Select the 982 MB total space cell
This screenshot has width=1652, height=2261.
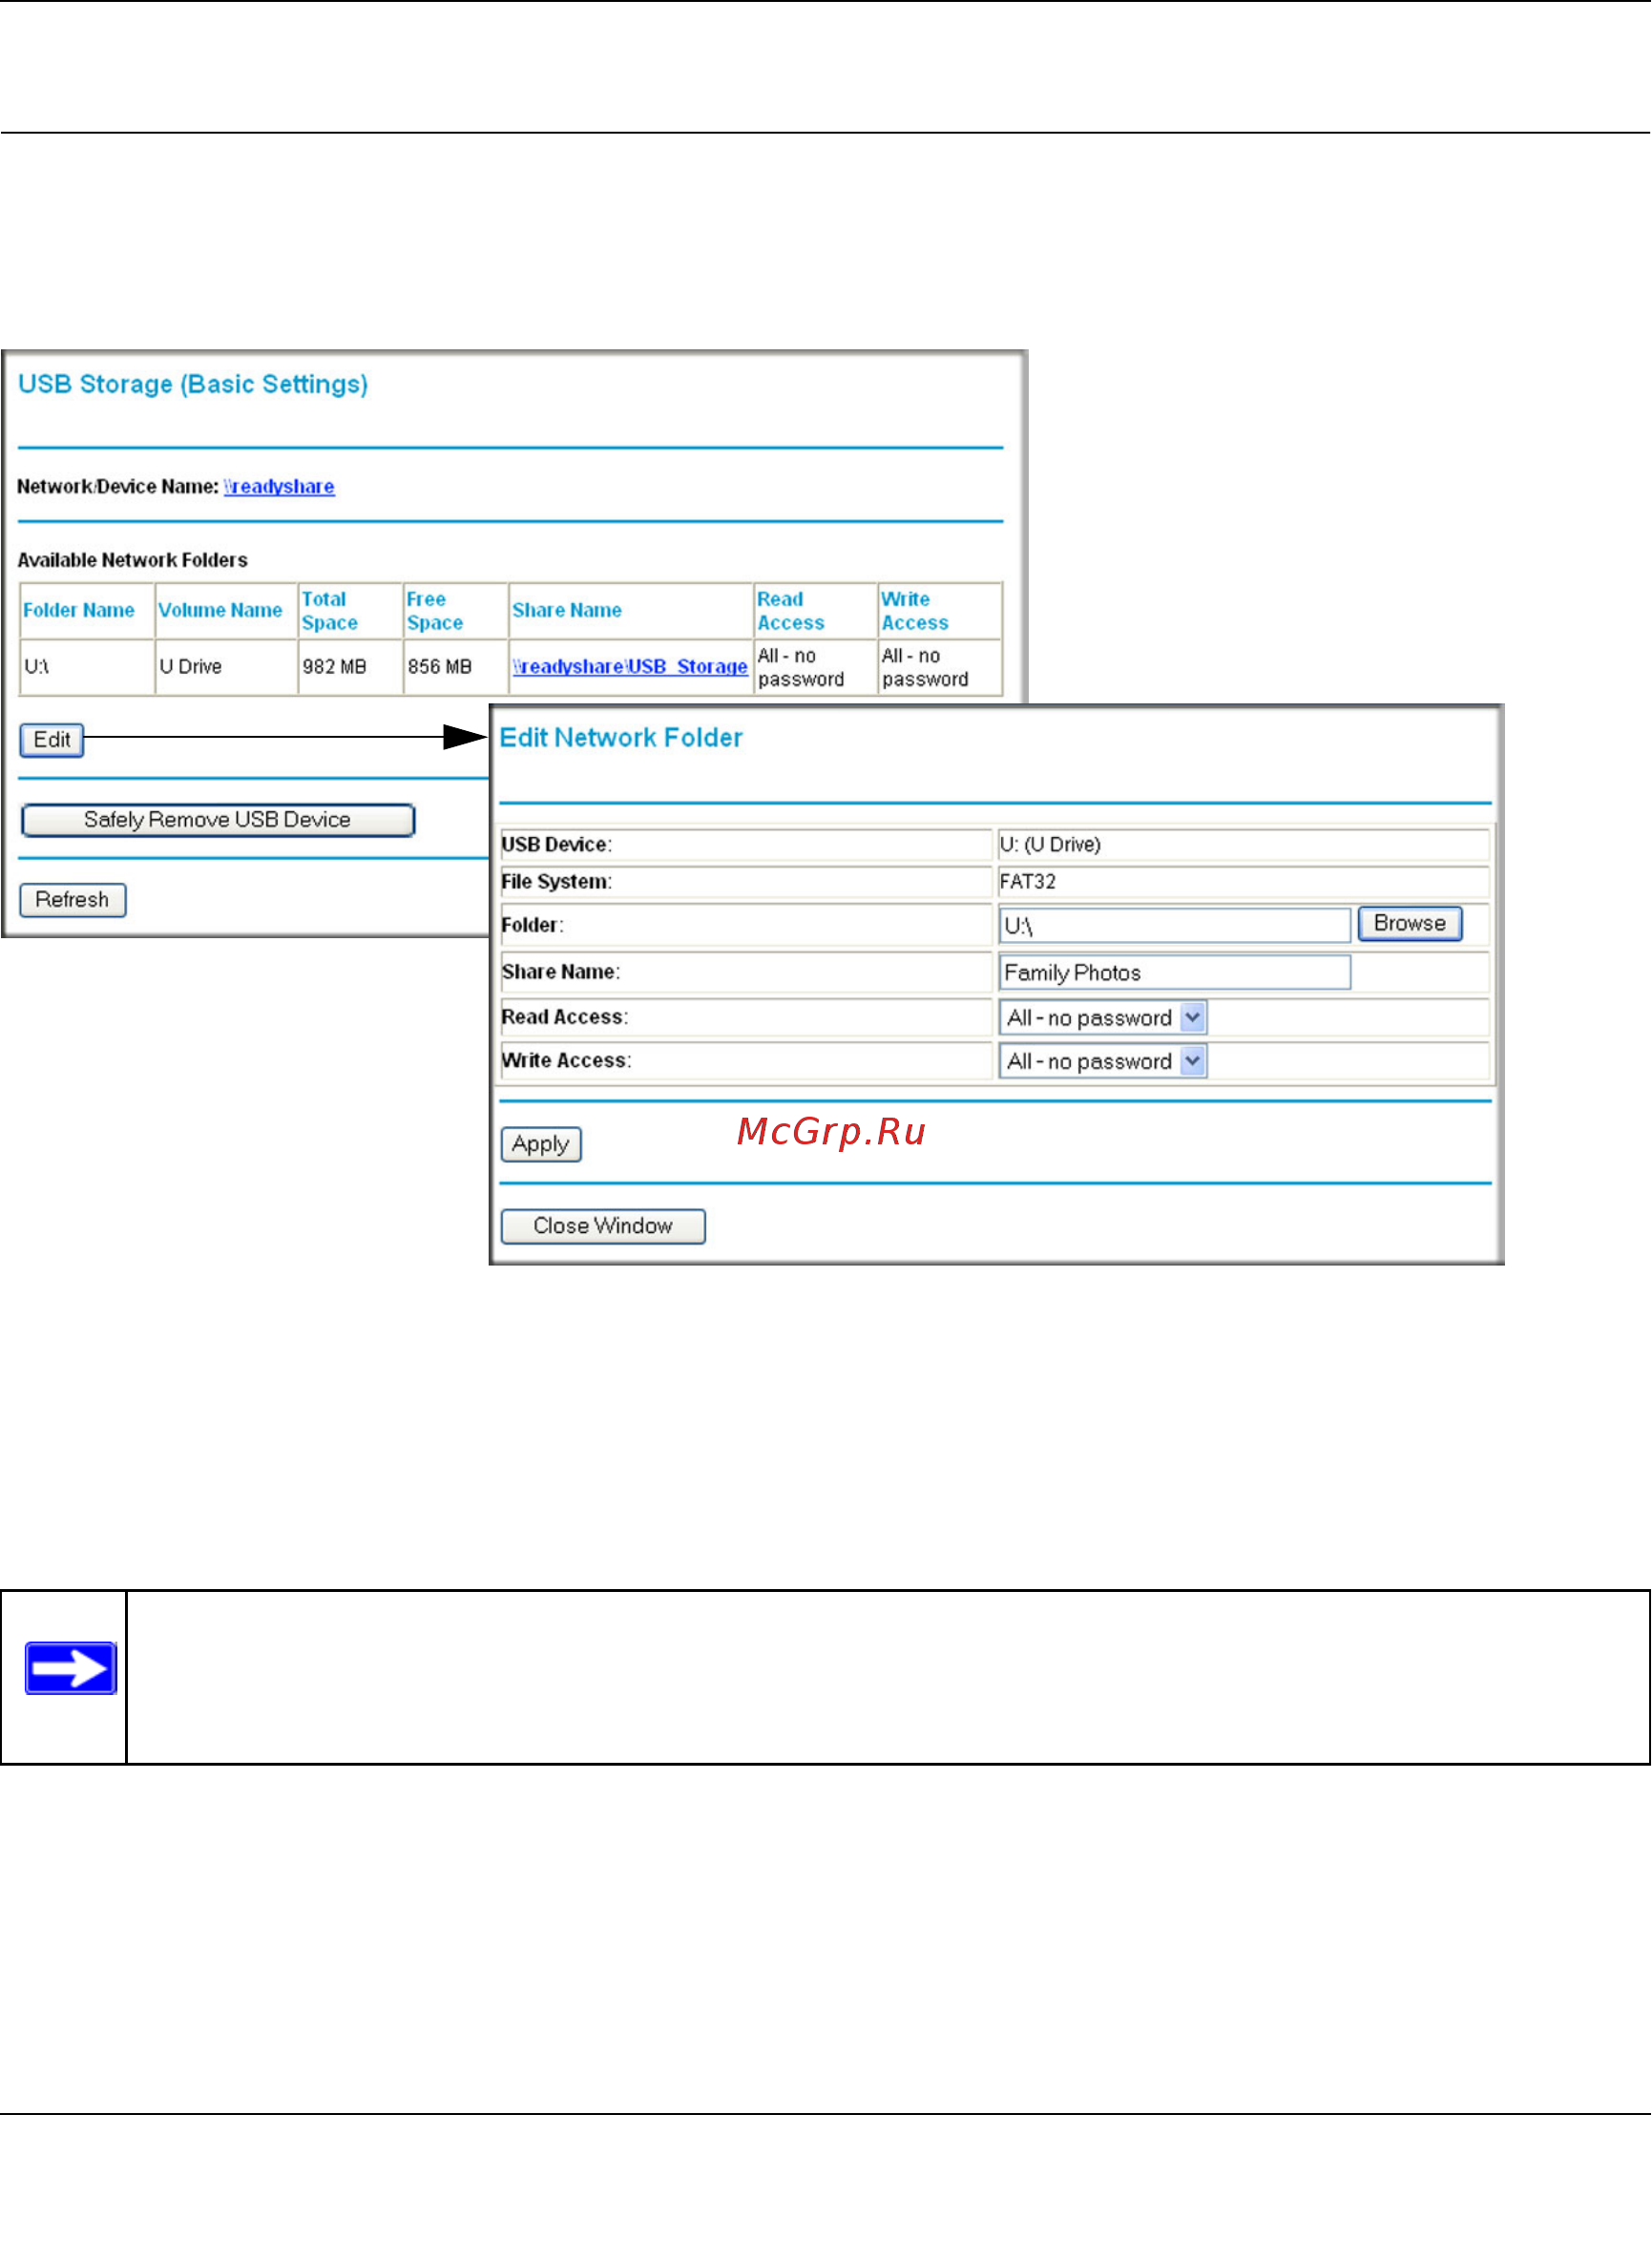(351, 667)
